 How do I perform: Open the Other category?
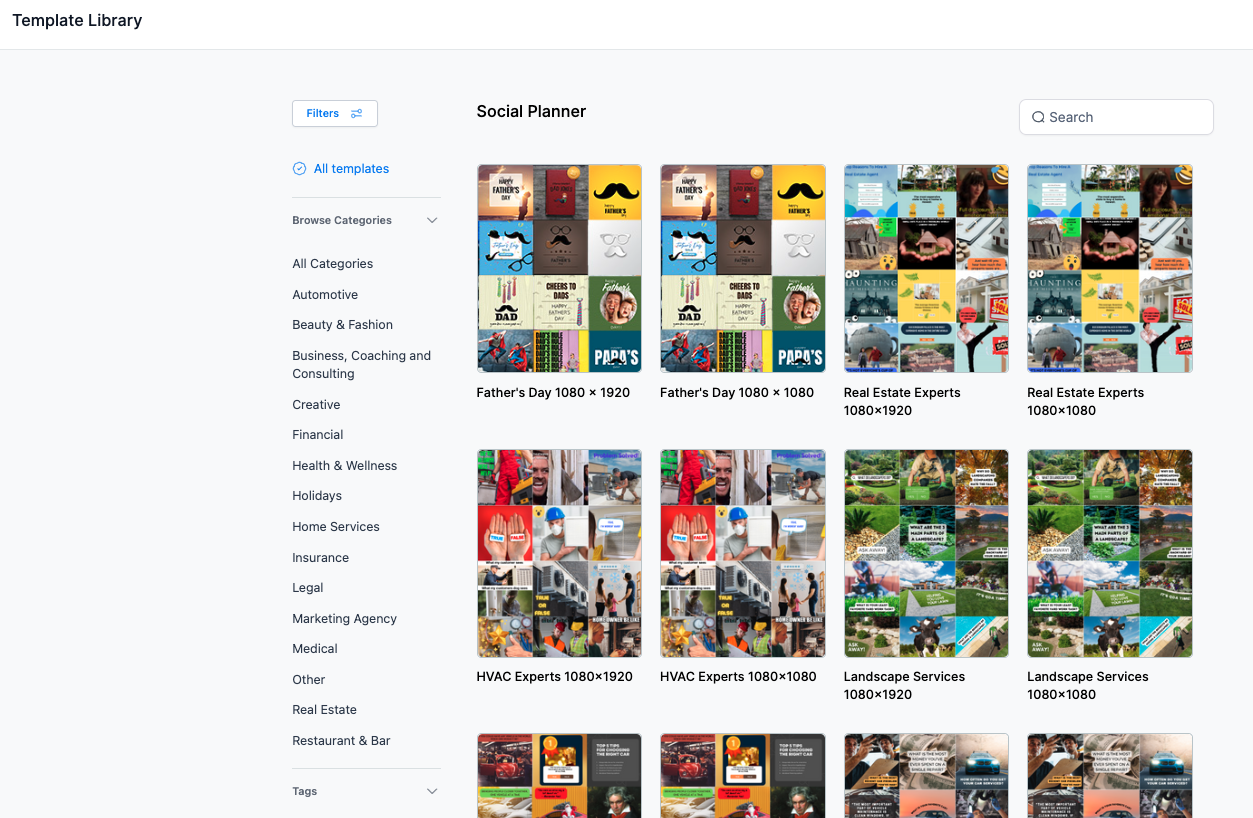[309, 680]
